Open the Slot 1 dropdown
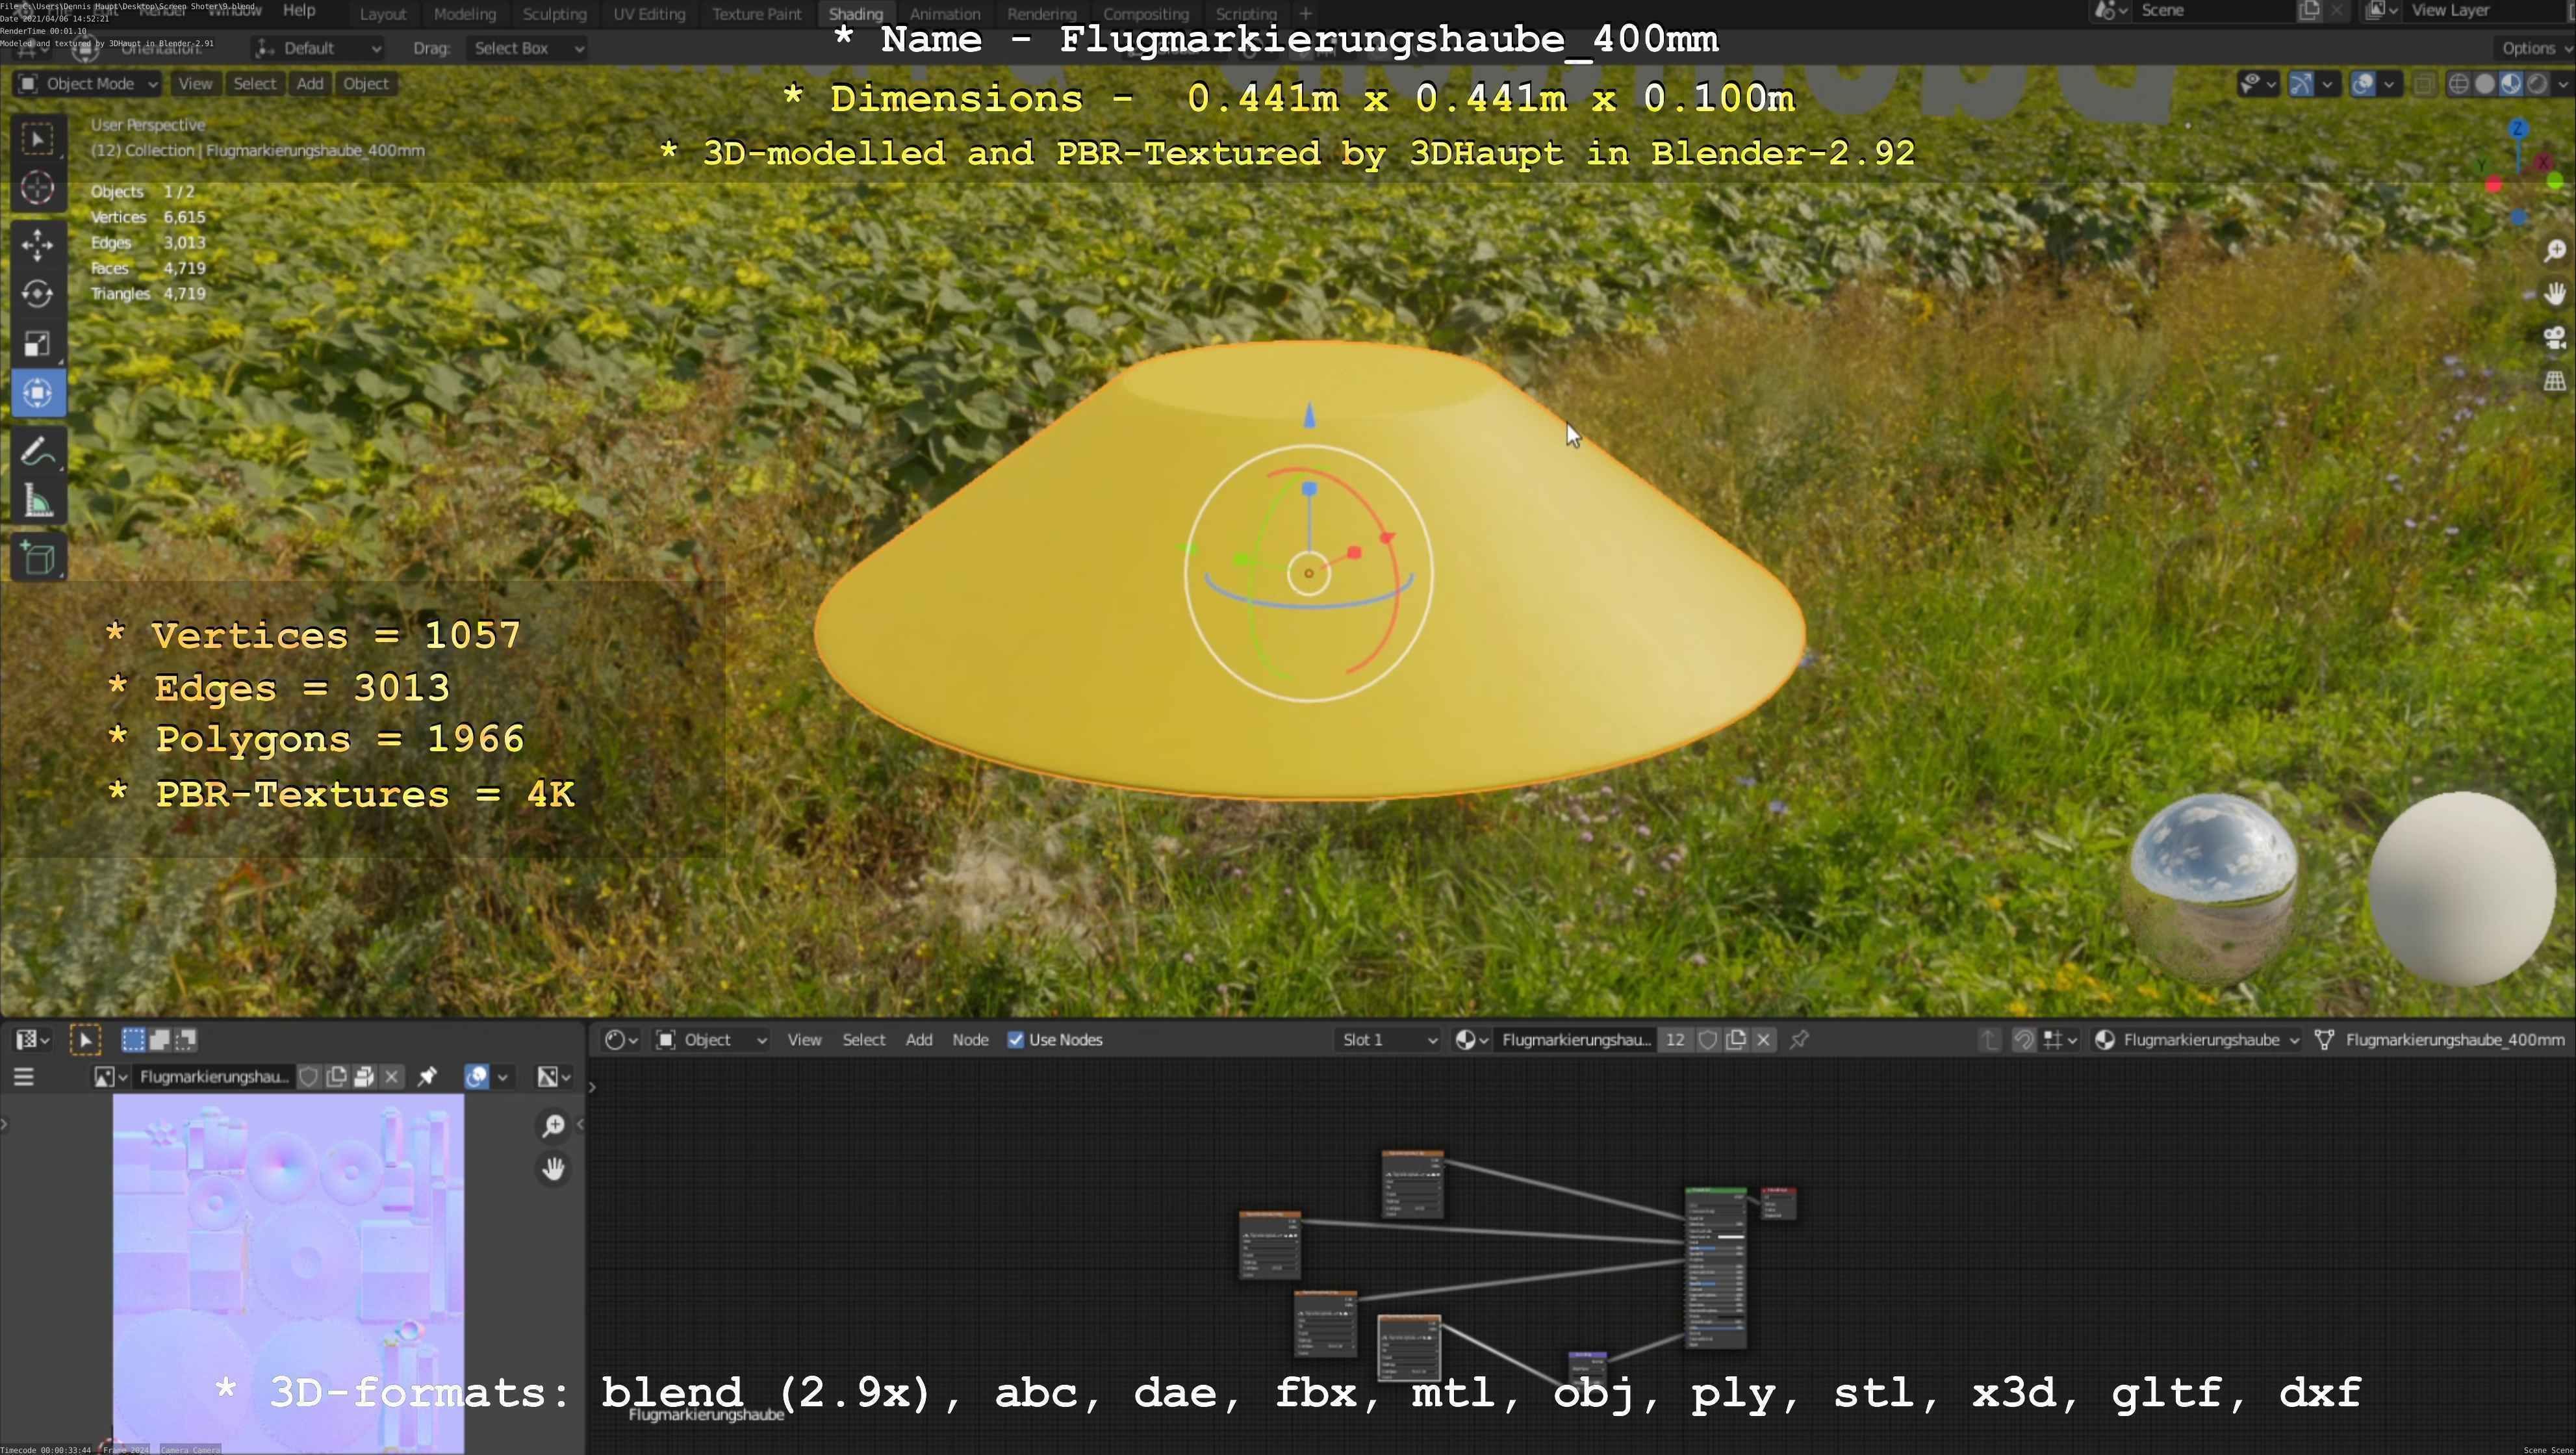Viewport: 2576px width, 1455px height. coord(1388,1040)
